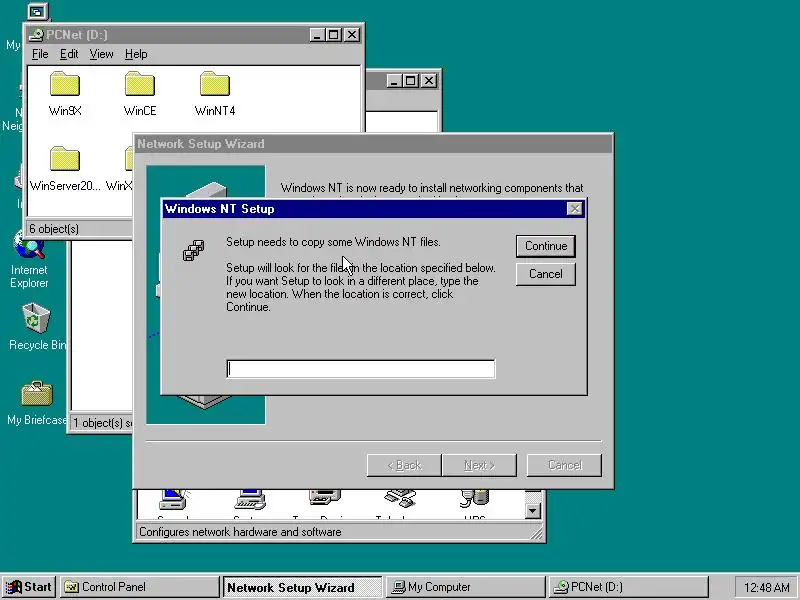Open Edit menu in PCNet window
Screen dimensions: 800x600
(x=69, y=54)
